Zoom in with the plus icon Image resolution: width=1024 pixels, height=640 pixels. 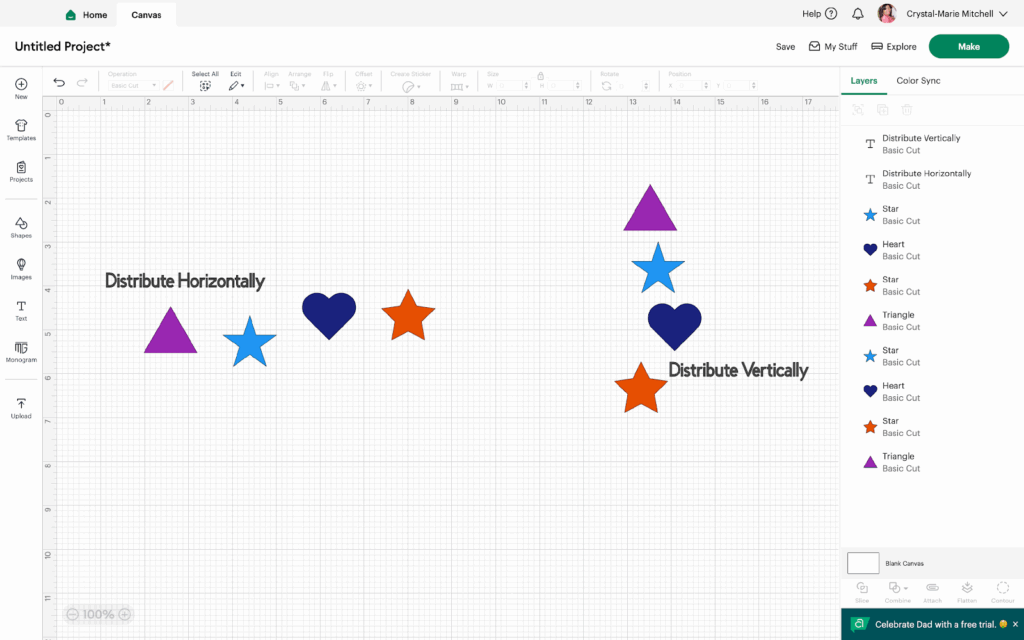(x=125, y=614)
